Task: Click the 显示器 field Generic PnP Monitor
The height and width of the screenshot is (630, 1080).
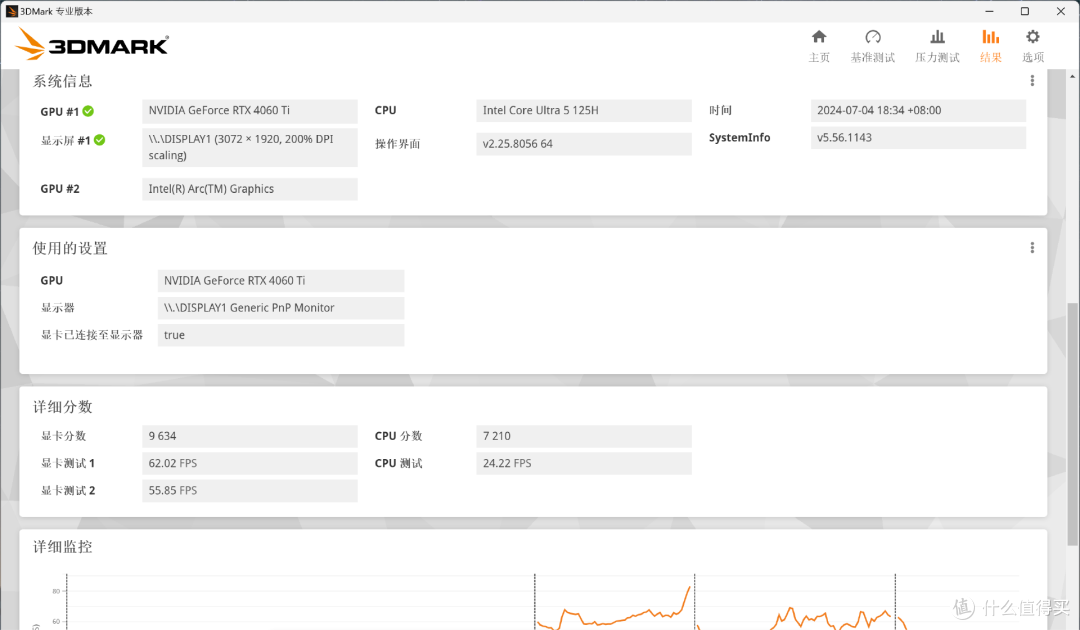Action: pos(281,308)
